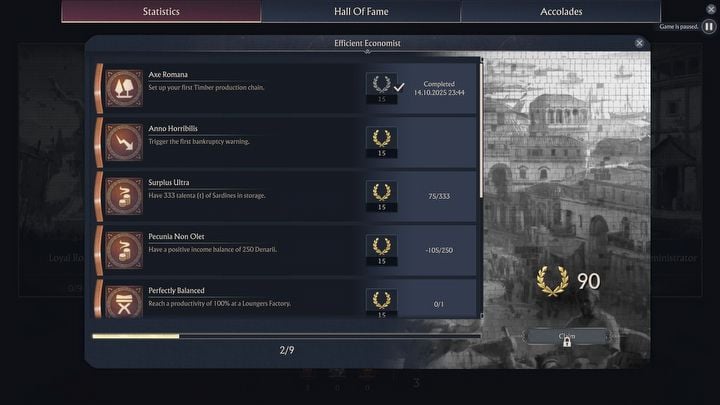Expand chevron below Efficient Economist title

pos(367,51)
